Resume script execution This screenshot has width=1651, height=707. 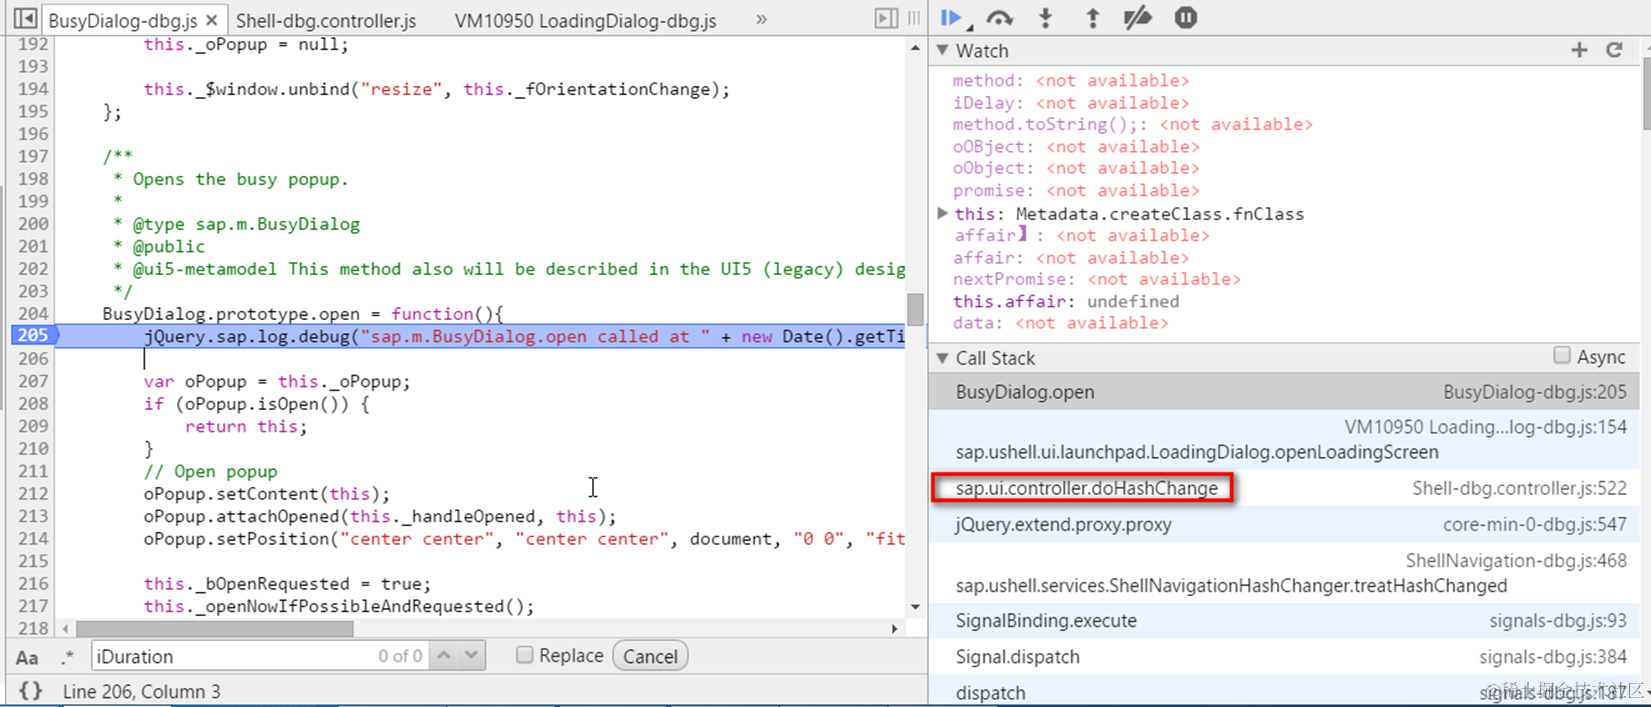pos(951,17)
